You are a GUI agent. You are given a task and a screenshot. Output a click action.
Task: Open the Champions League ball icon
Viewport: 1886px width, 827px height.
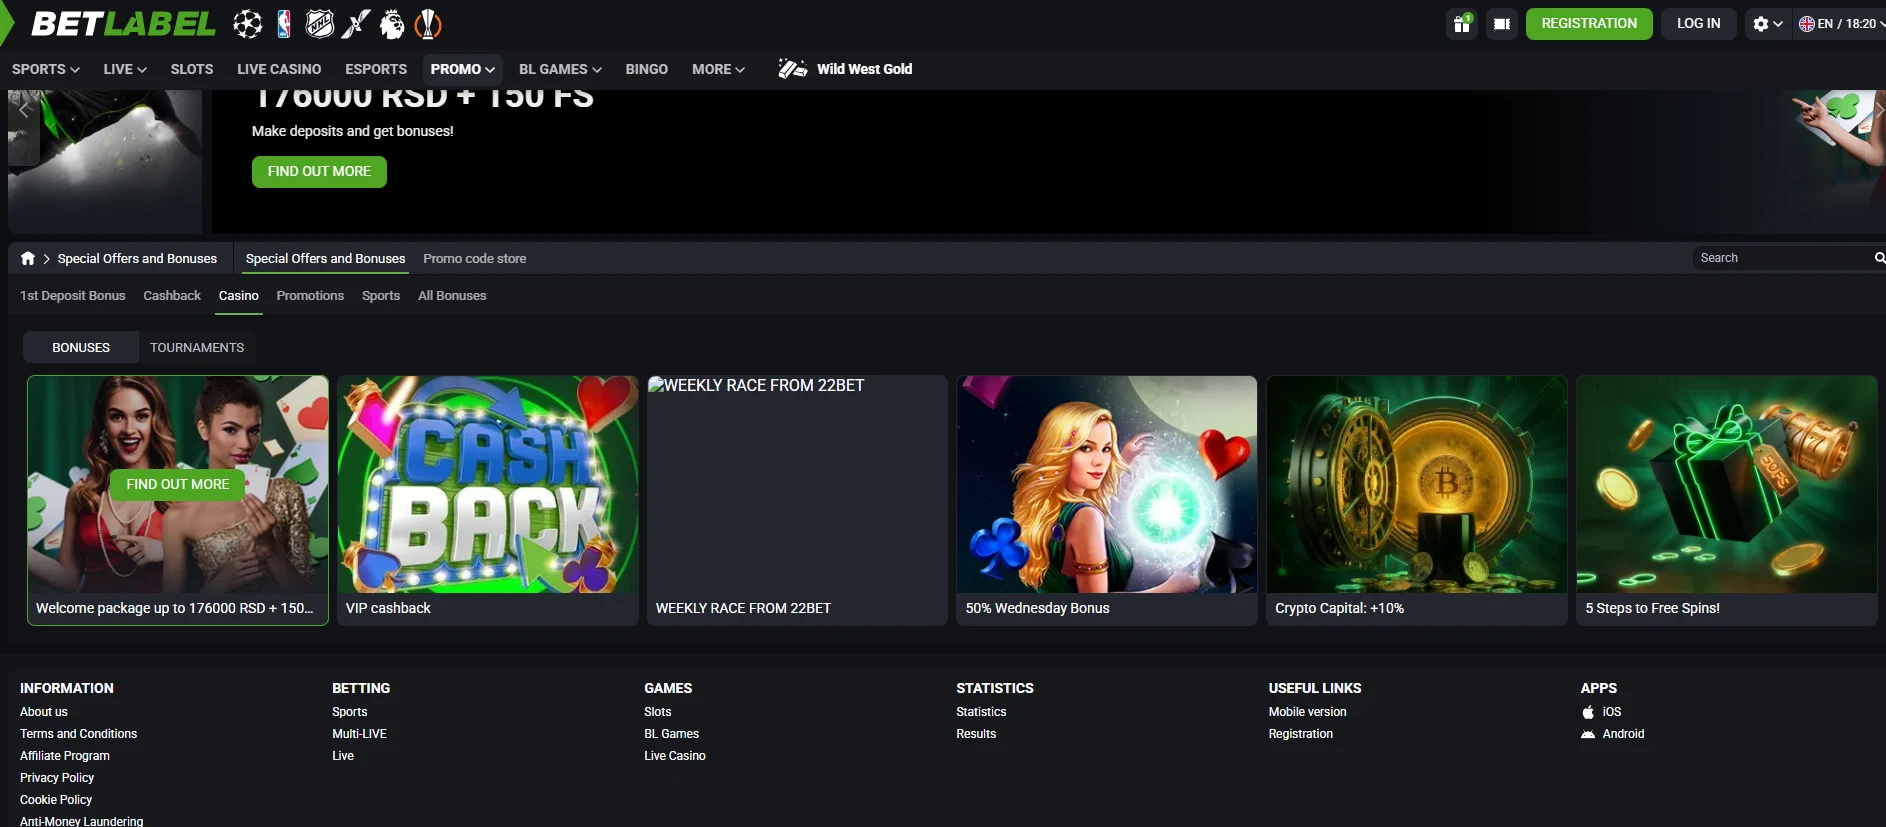tap(247, 24)
